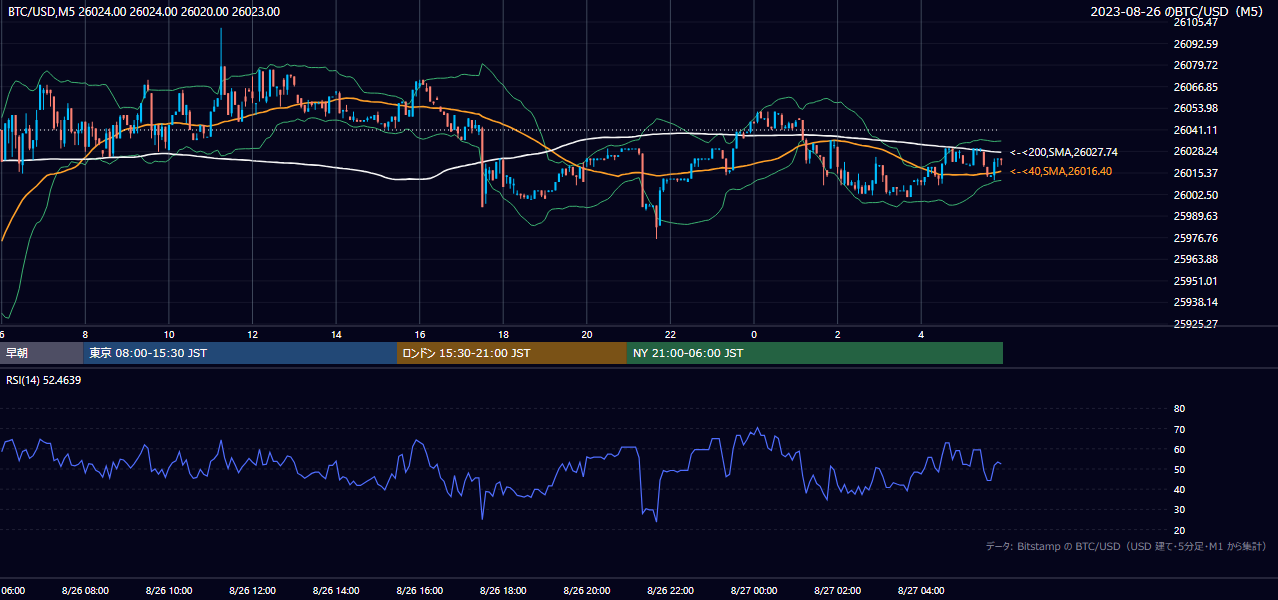Click the NY 21:00-06:00 JST session bar
The width and height of the screenshot is (1278, 600).
tap(815, 353)
